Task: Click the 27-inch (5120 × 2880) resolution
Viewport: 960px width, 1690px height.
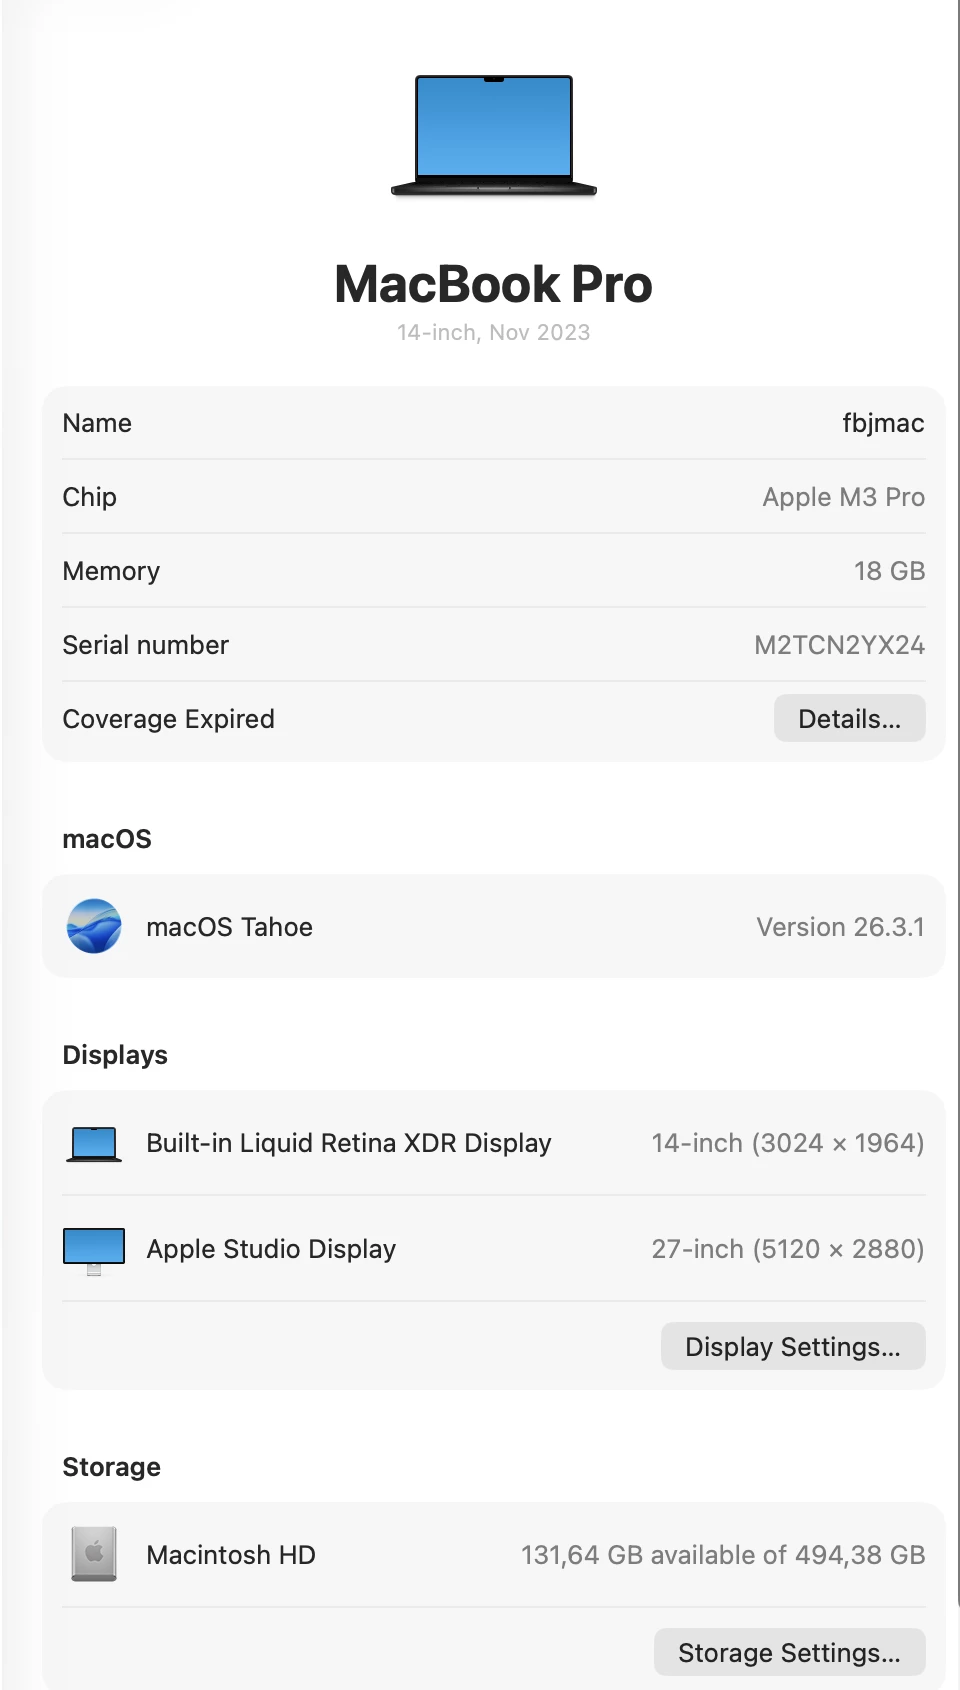Action: click(x=788, y=1249)
